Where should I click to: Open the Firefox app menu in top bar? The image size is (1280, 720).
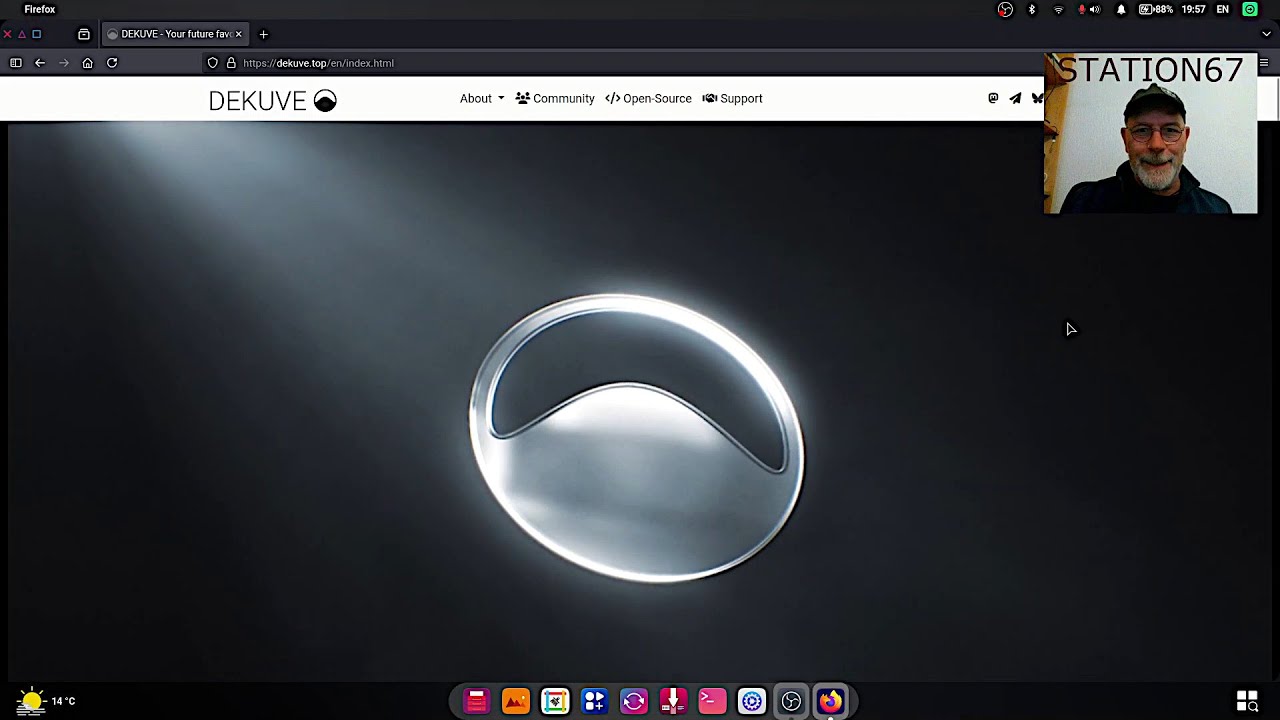[40, 9]
